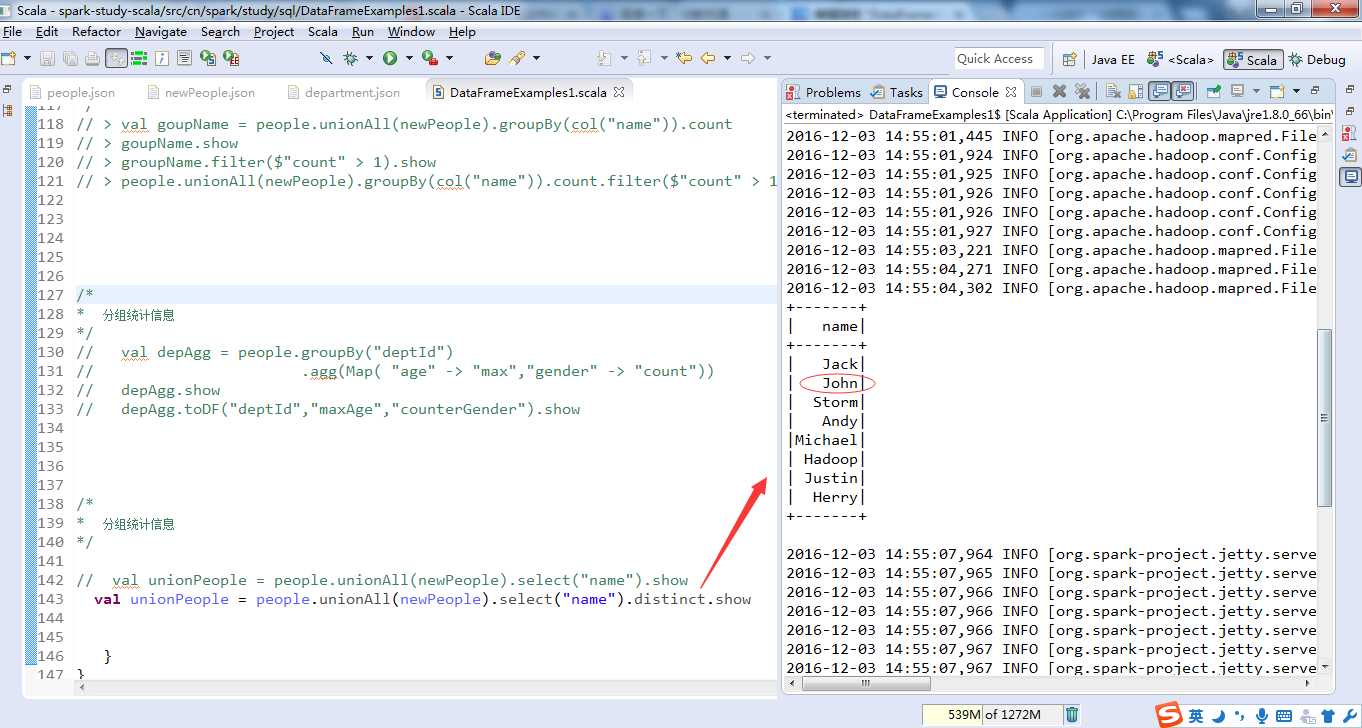
Task: Click the Run Last Tool icon
Action: click(430, 58)
